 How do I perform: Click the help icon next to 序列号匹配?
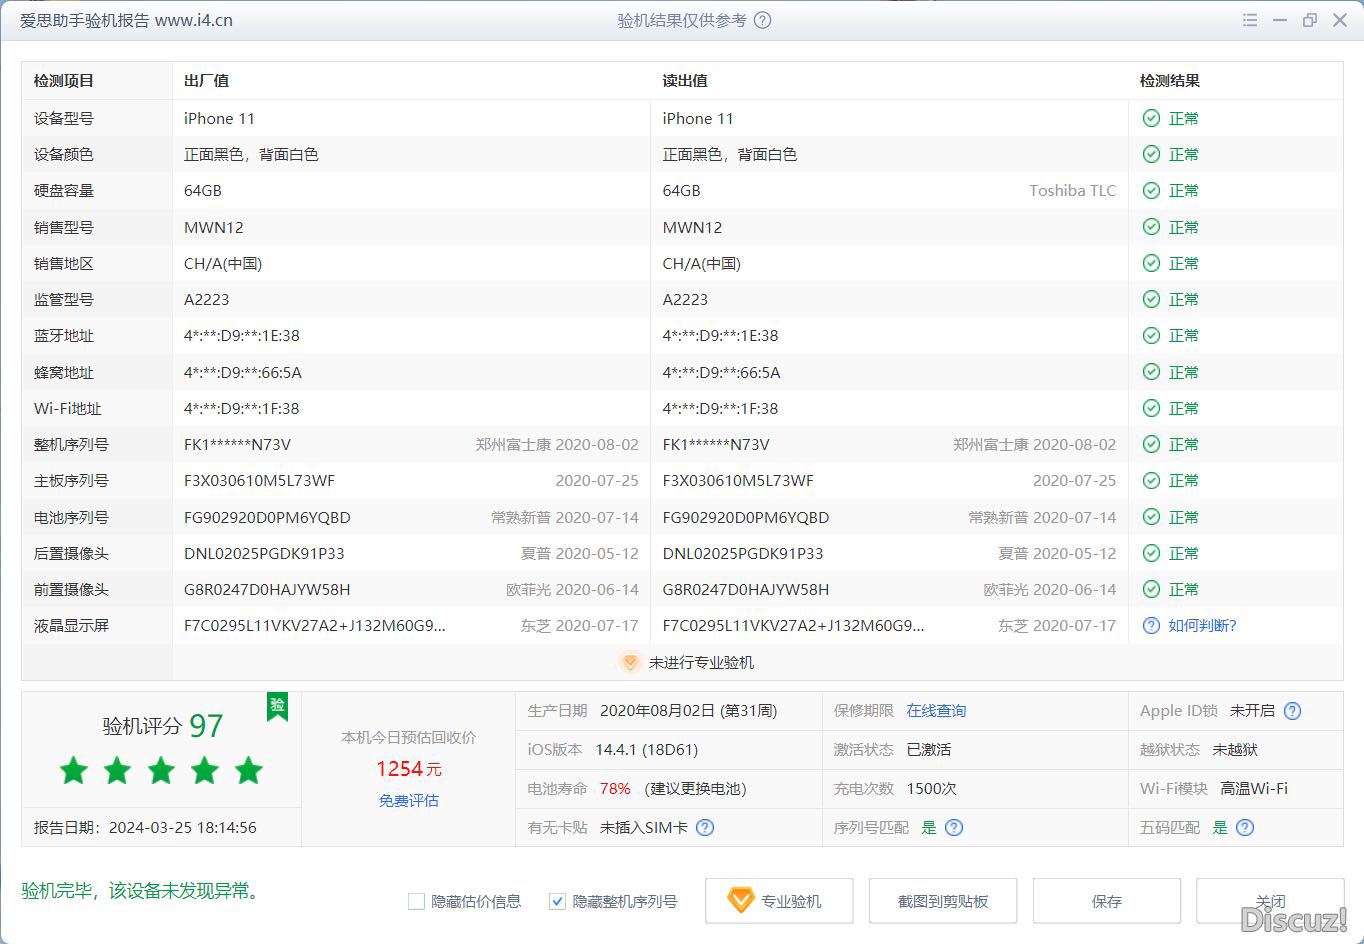(954, 827)
